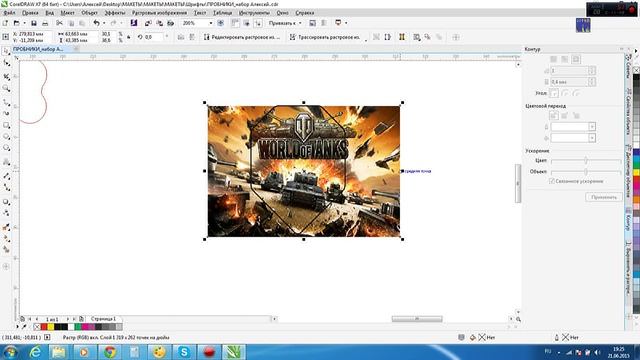
Task: Choose round corner contour option
Action: 565,93
